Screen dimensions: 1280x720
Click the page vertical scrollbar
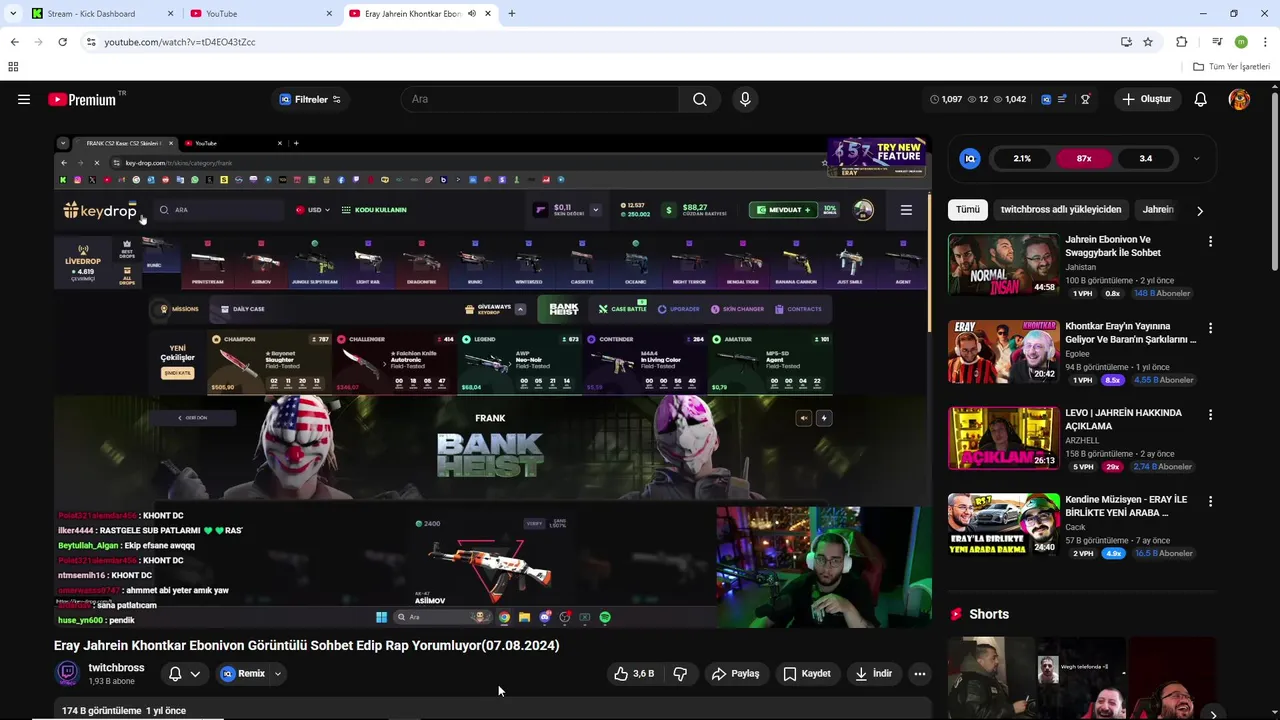tap(1274, 180)
